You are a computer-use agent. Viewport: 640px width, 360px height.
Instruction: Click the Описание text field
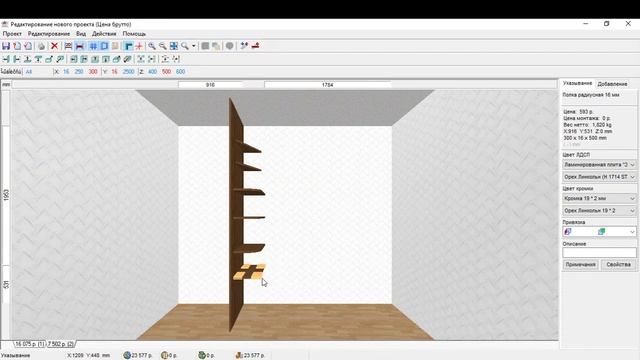coord(599,253)
